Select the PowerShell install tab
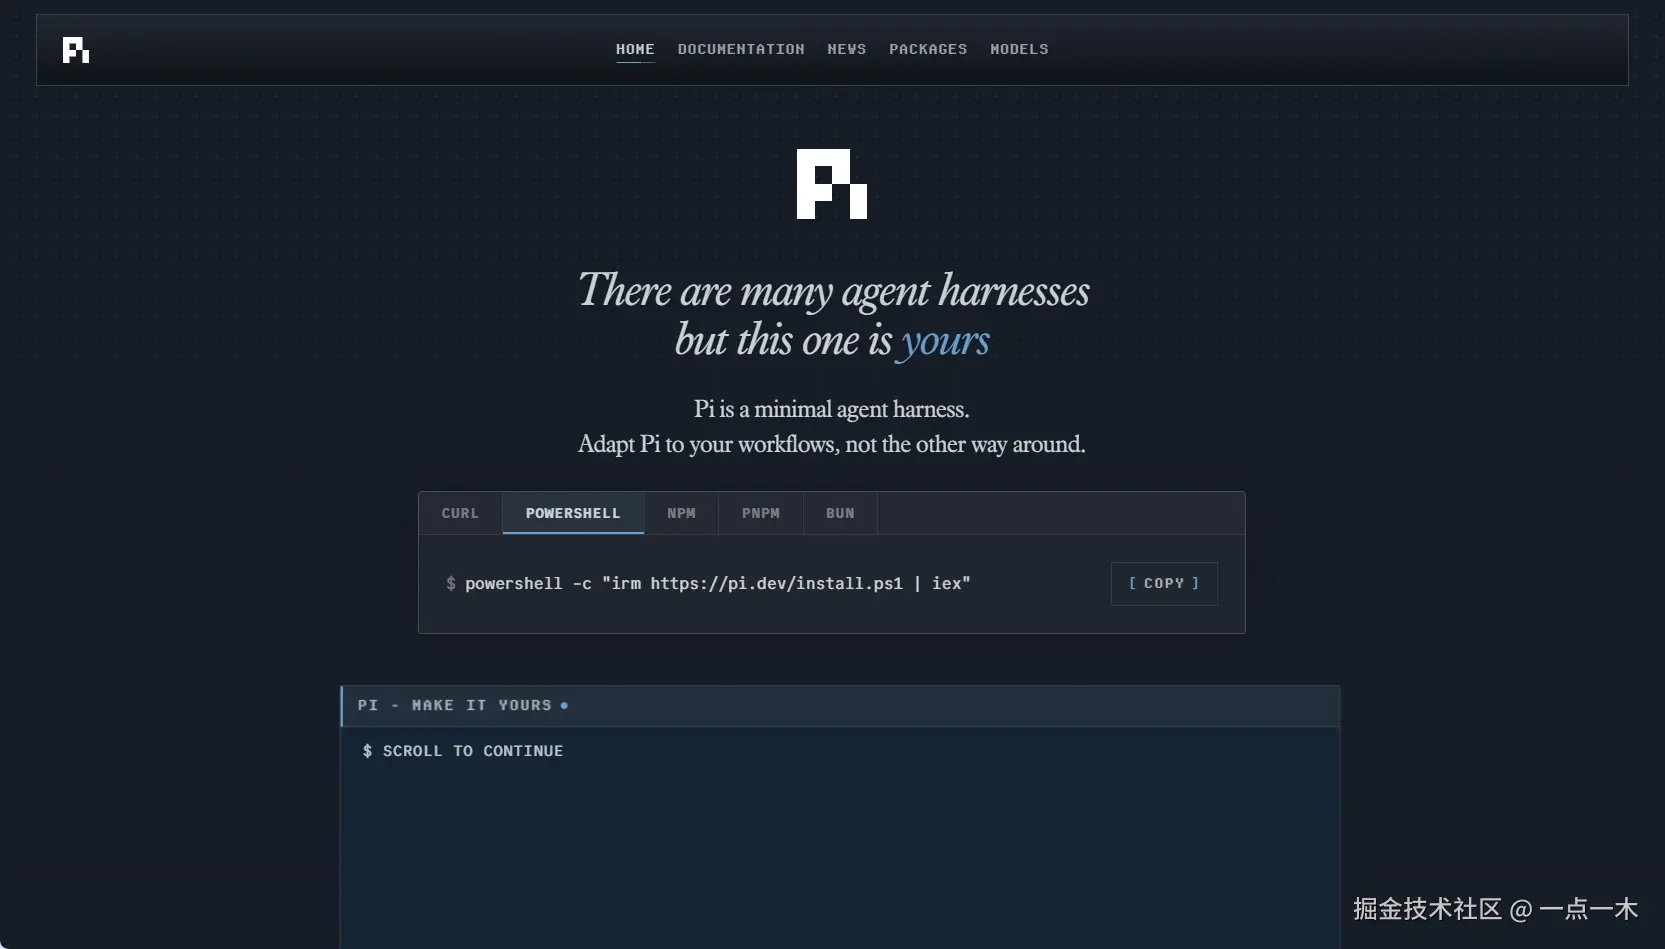The width and height of the screenshot is (1665, 949). point(573,513)
